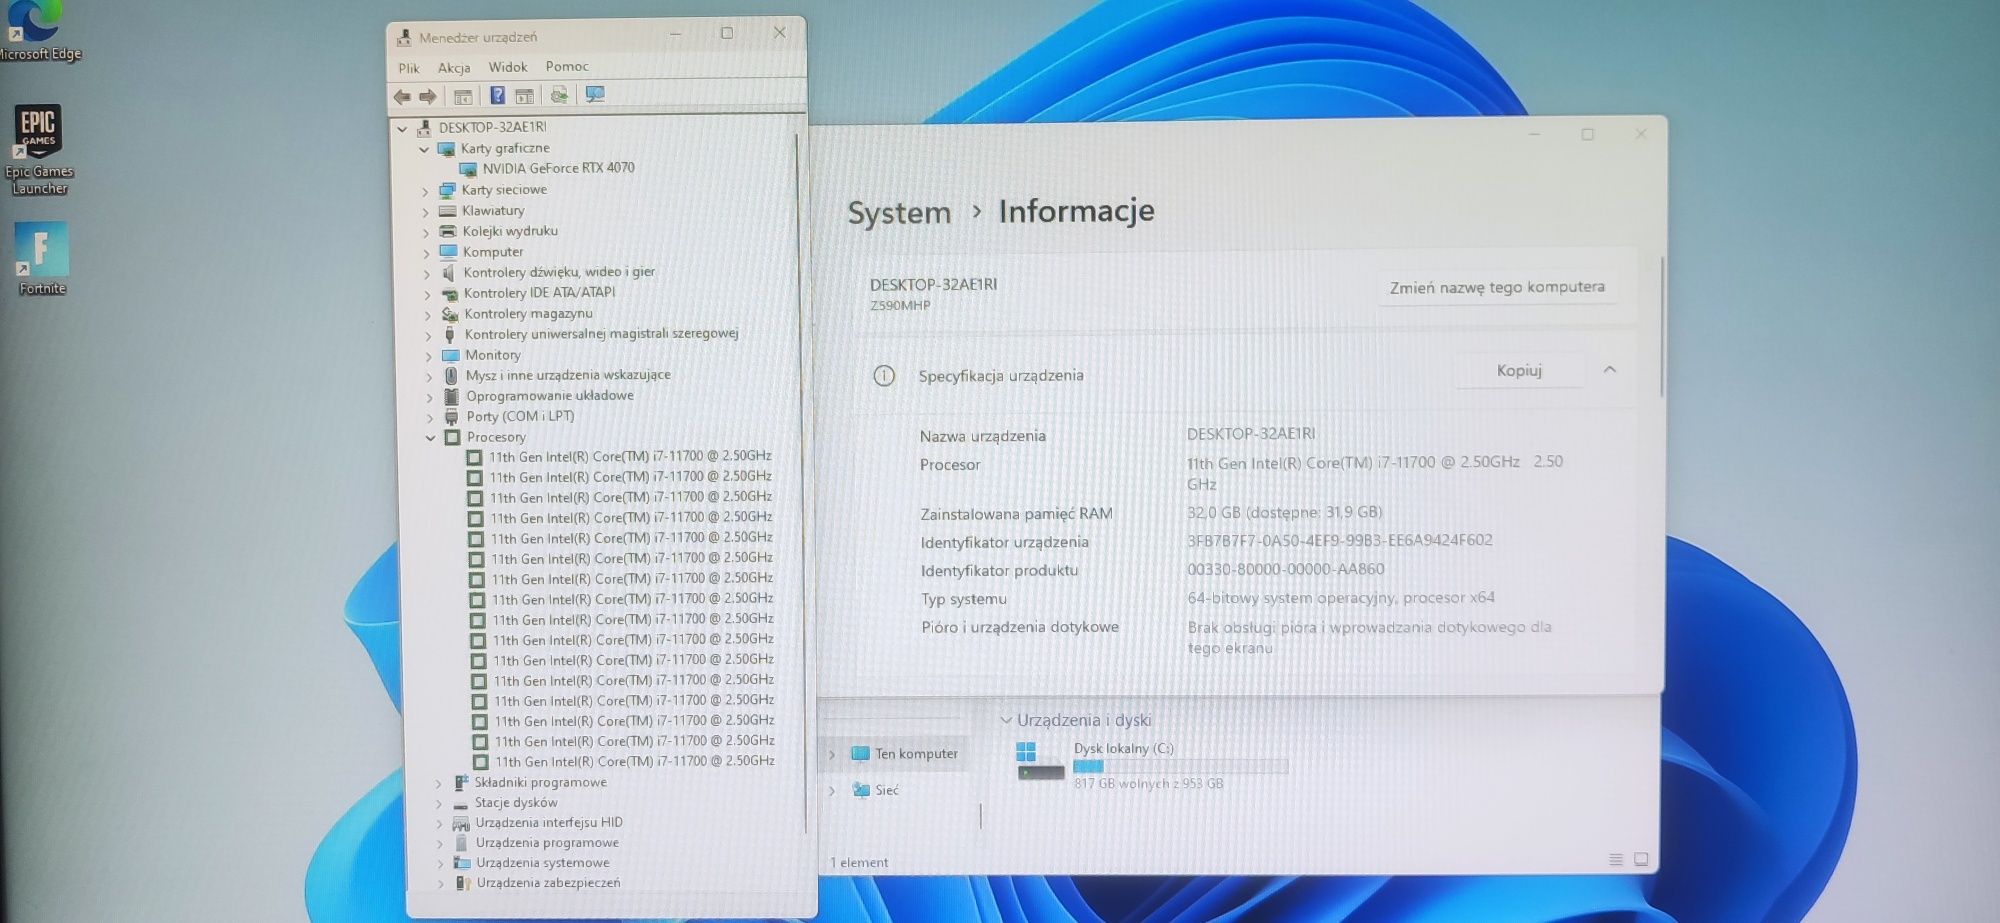Expand Urządzenia interfejsu HID
The width and height of the screenshot is (2000, 923).
(x=439, y=824)
